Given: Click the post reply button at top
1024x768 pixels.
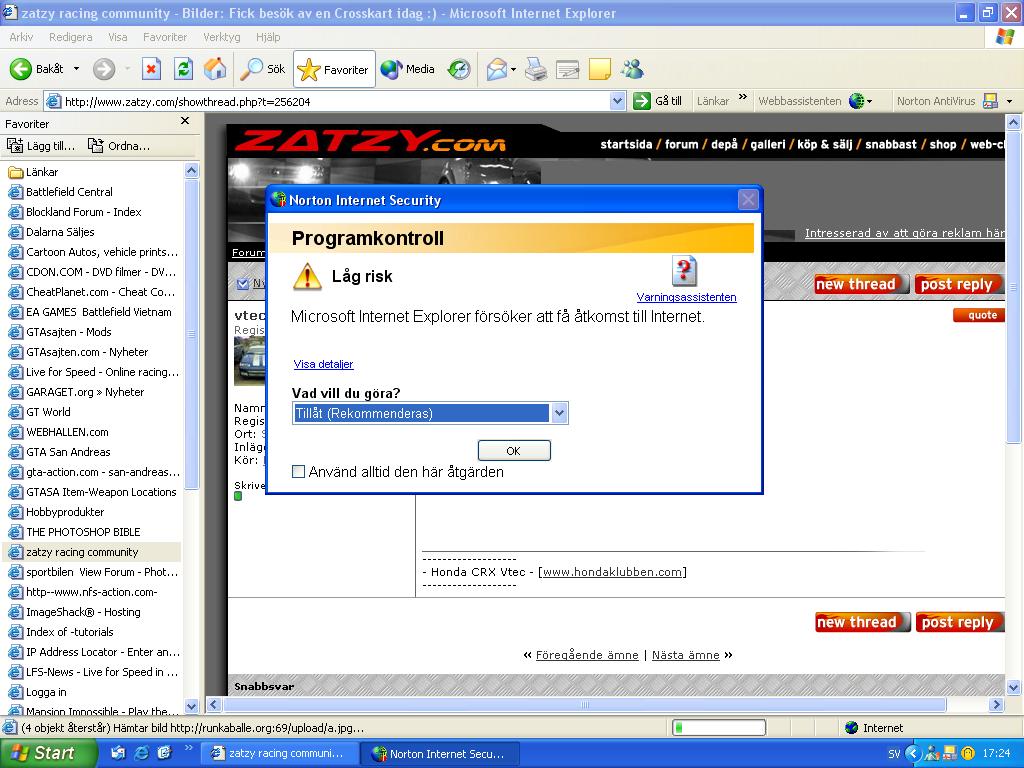Looking at the screenshot, I should click(956, 284).
